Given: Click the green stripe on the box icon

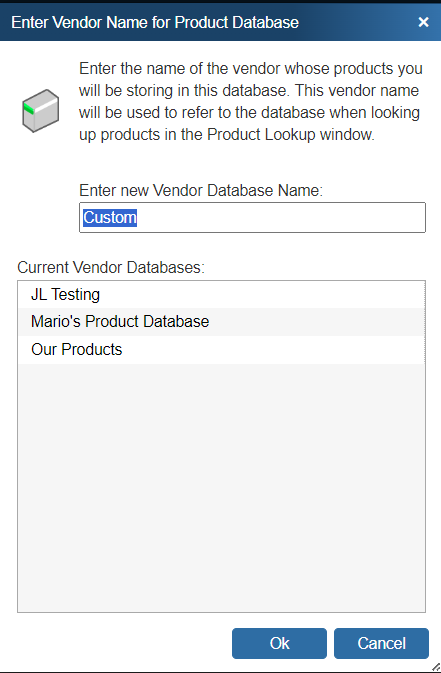Looking at the screenshot, I should [29, 109].
